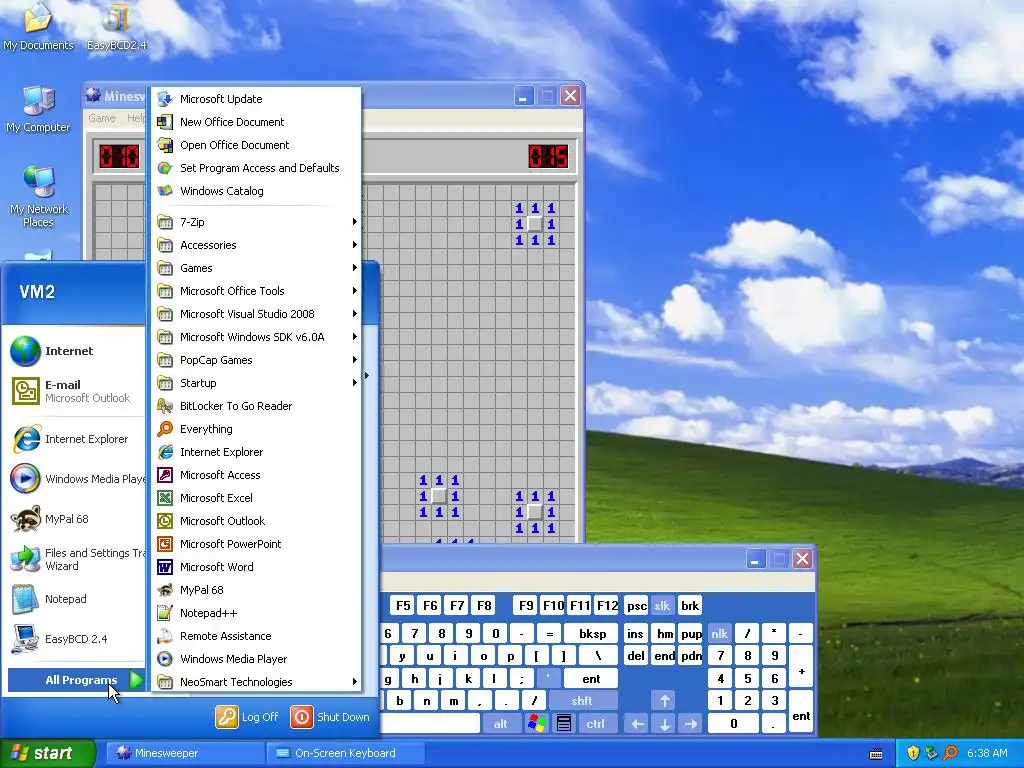The height and width of the screenshot is (768, 1024).
Task: Toggle the nlk num lock key
Action: [x=719, y=633]
